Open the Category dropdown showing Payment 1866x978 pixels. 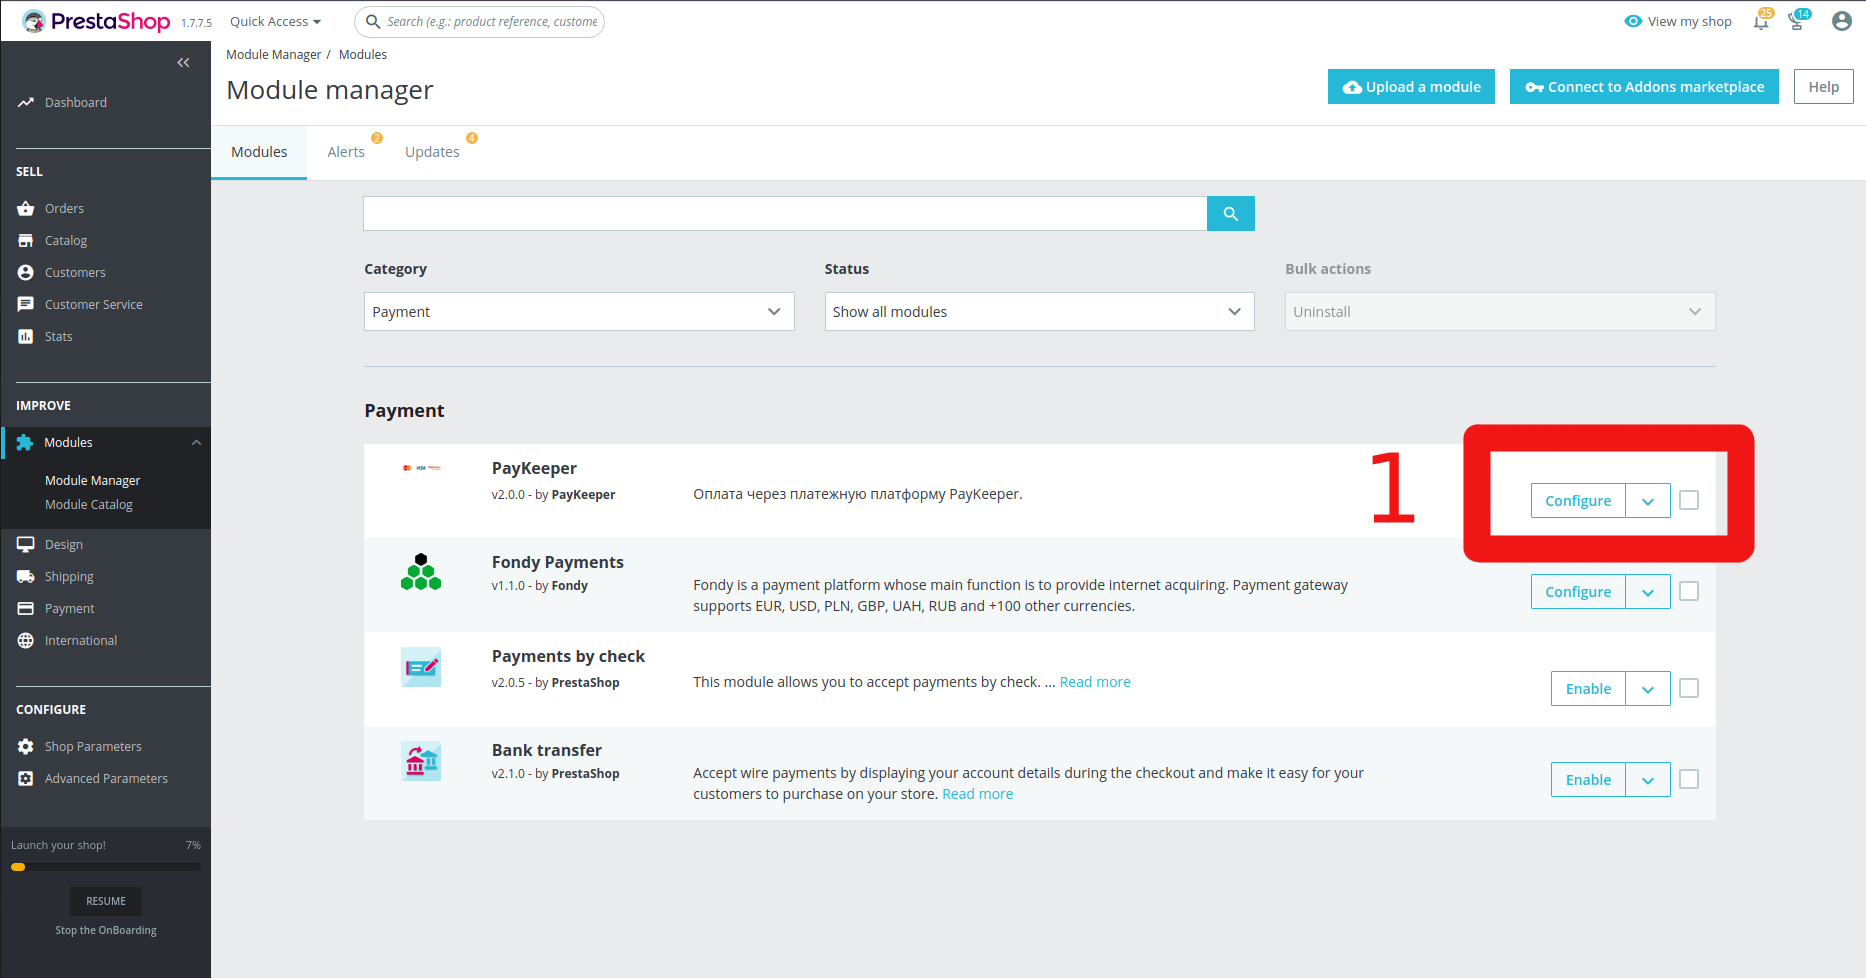579,312
